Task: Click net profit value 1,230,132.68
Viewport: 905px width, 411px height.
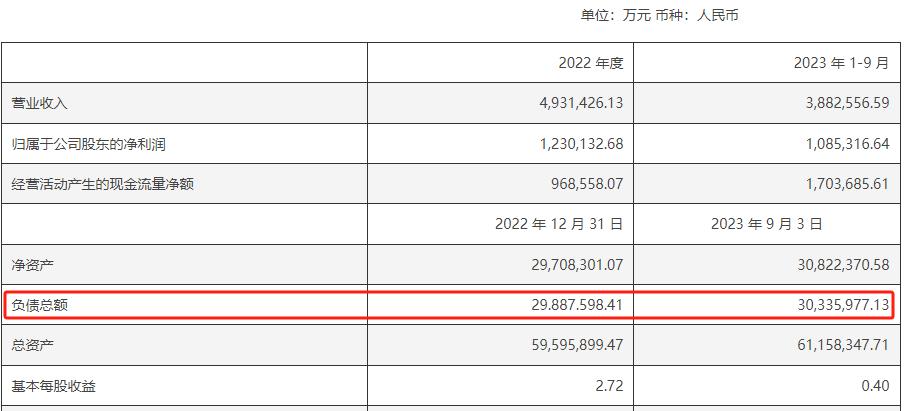Action: pyautogui.click(x=566, y=144)
